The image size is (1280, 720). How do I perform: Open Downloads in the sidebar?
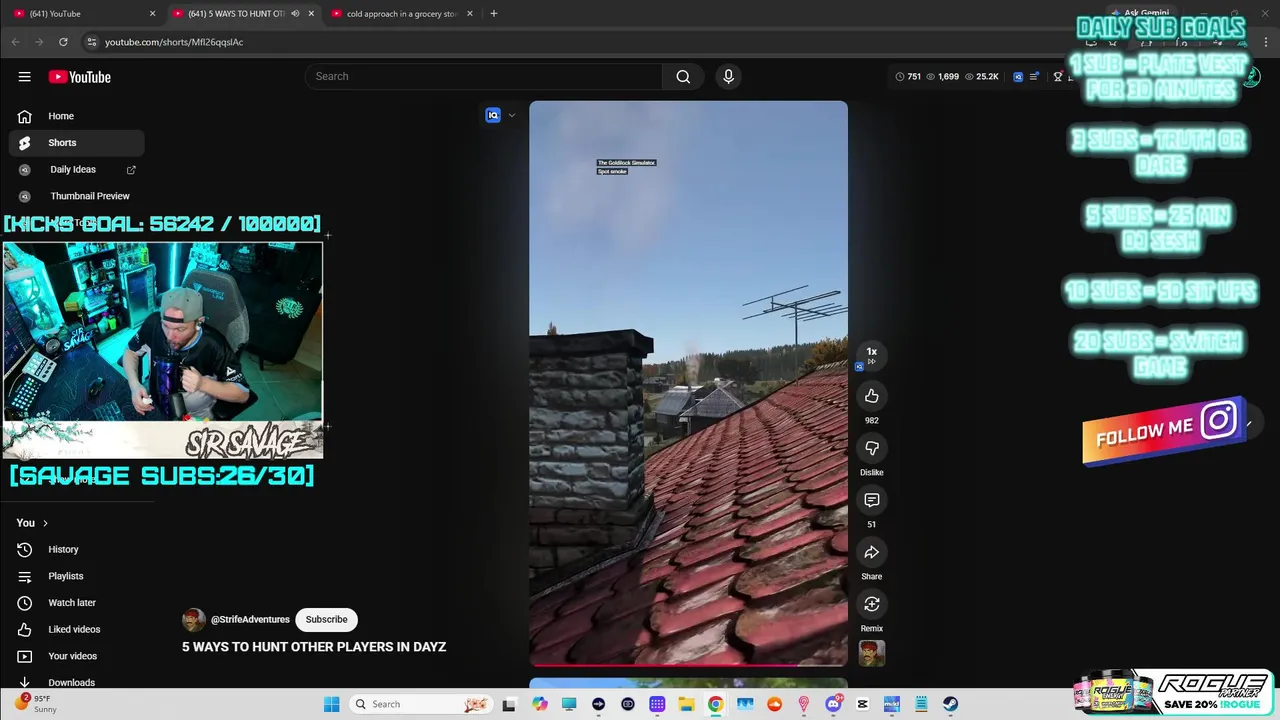[x=76, y=682]
